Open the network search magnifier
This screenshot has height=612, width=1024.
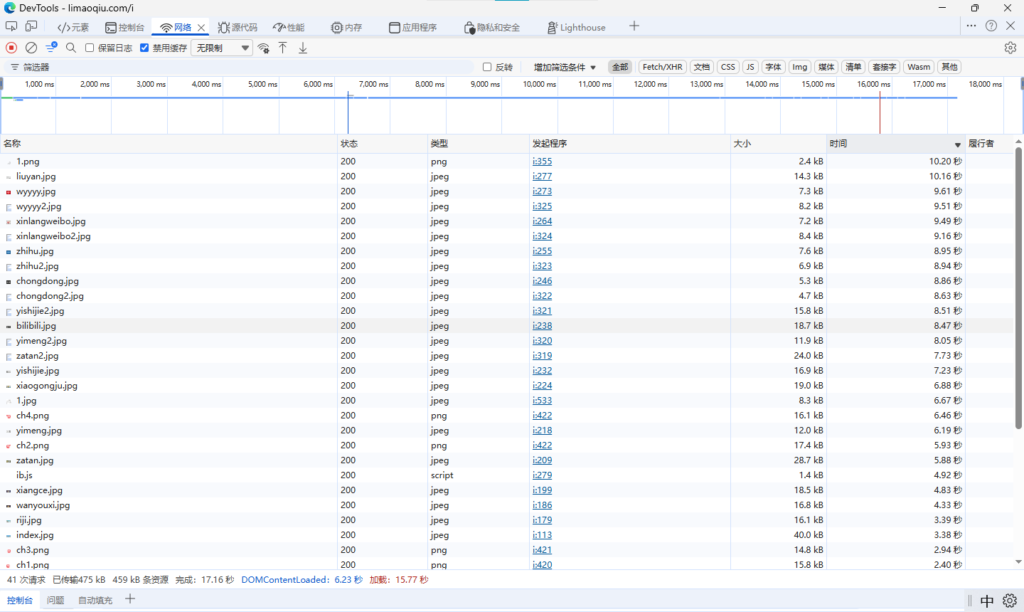click(71, 47)
